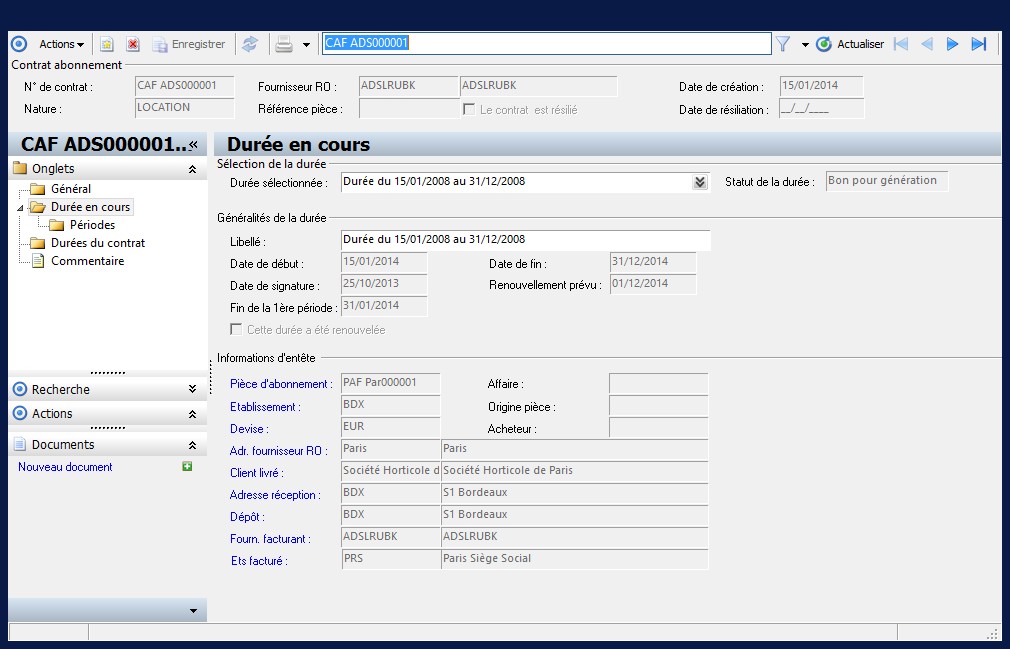The image size is (1010, 649).
Task: Click the Date de signature field
Action: tap(384, 284)
